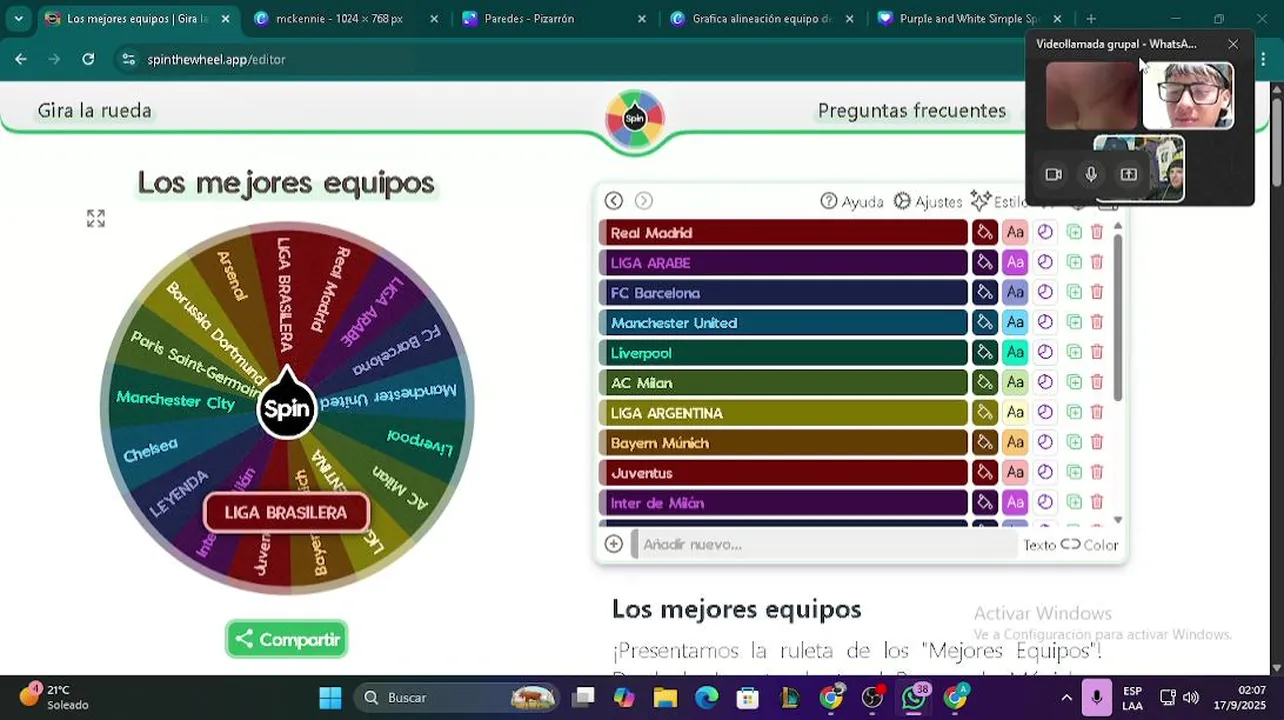Duplicate the Inter de Milán entry

1074,502
